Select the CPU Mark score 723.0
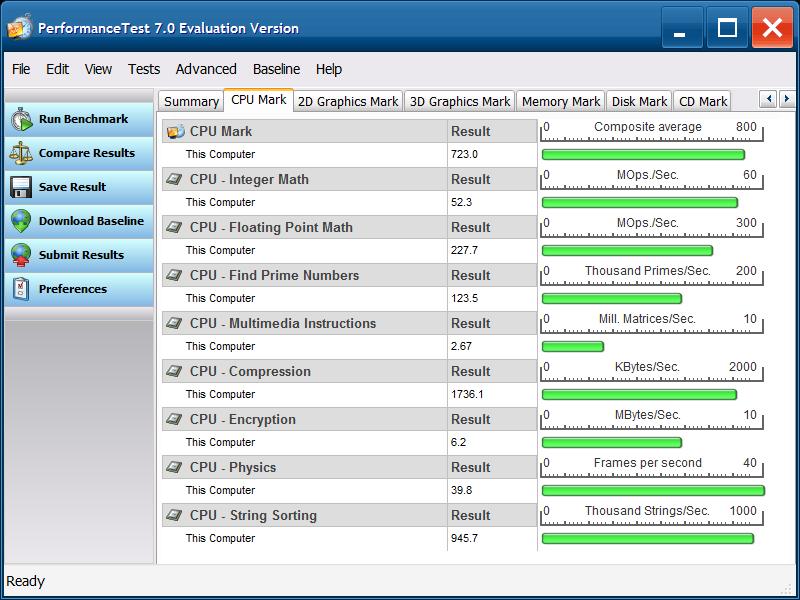800x600 pixels. 464,154
